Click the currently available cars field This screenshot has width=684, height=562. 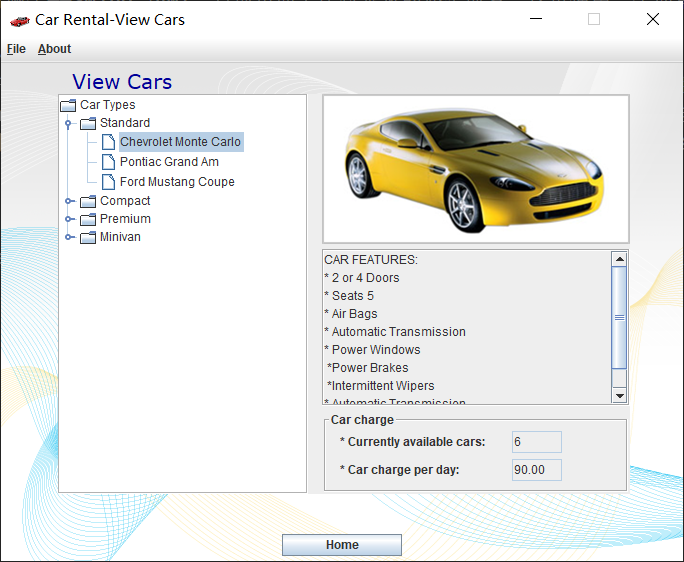537,442
